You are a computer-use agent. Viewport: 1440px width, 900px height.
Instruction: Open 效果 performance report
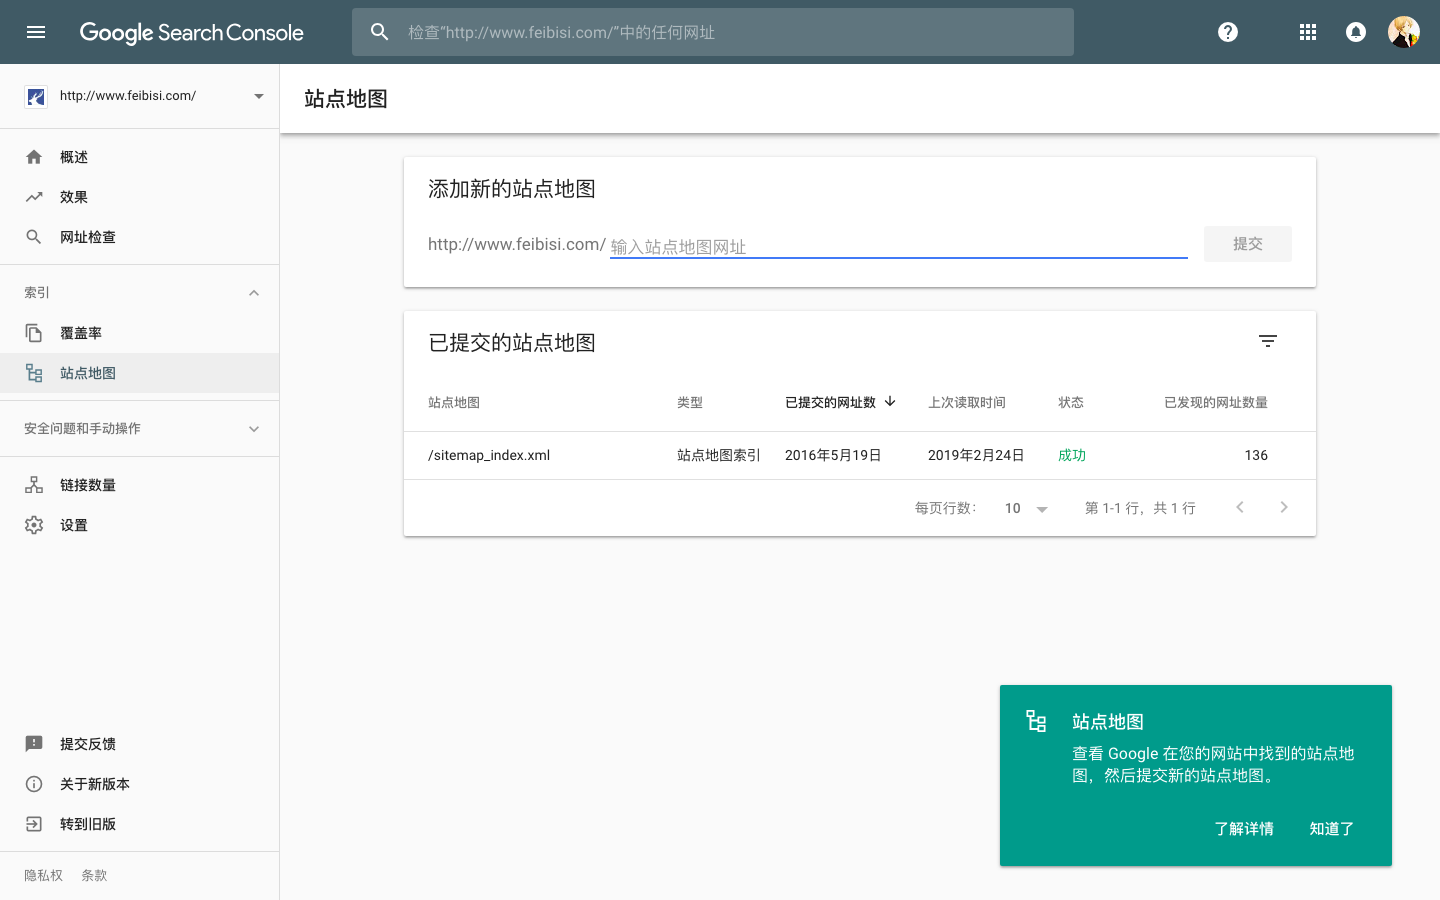point(139,197)
